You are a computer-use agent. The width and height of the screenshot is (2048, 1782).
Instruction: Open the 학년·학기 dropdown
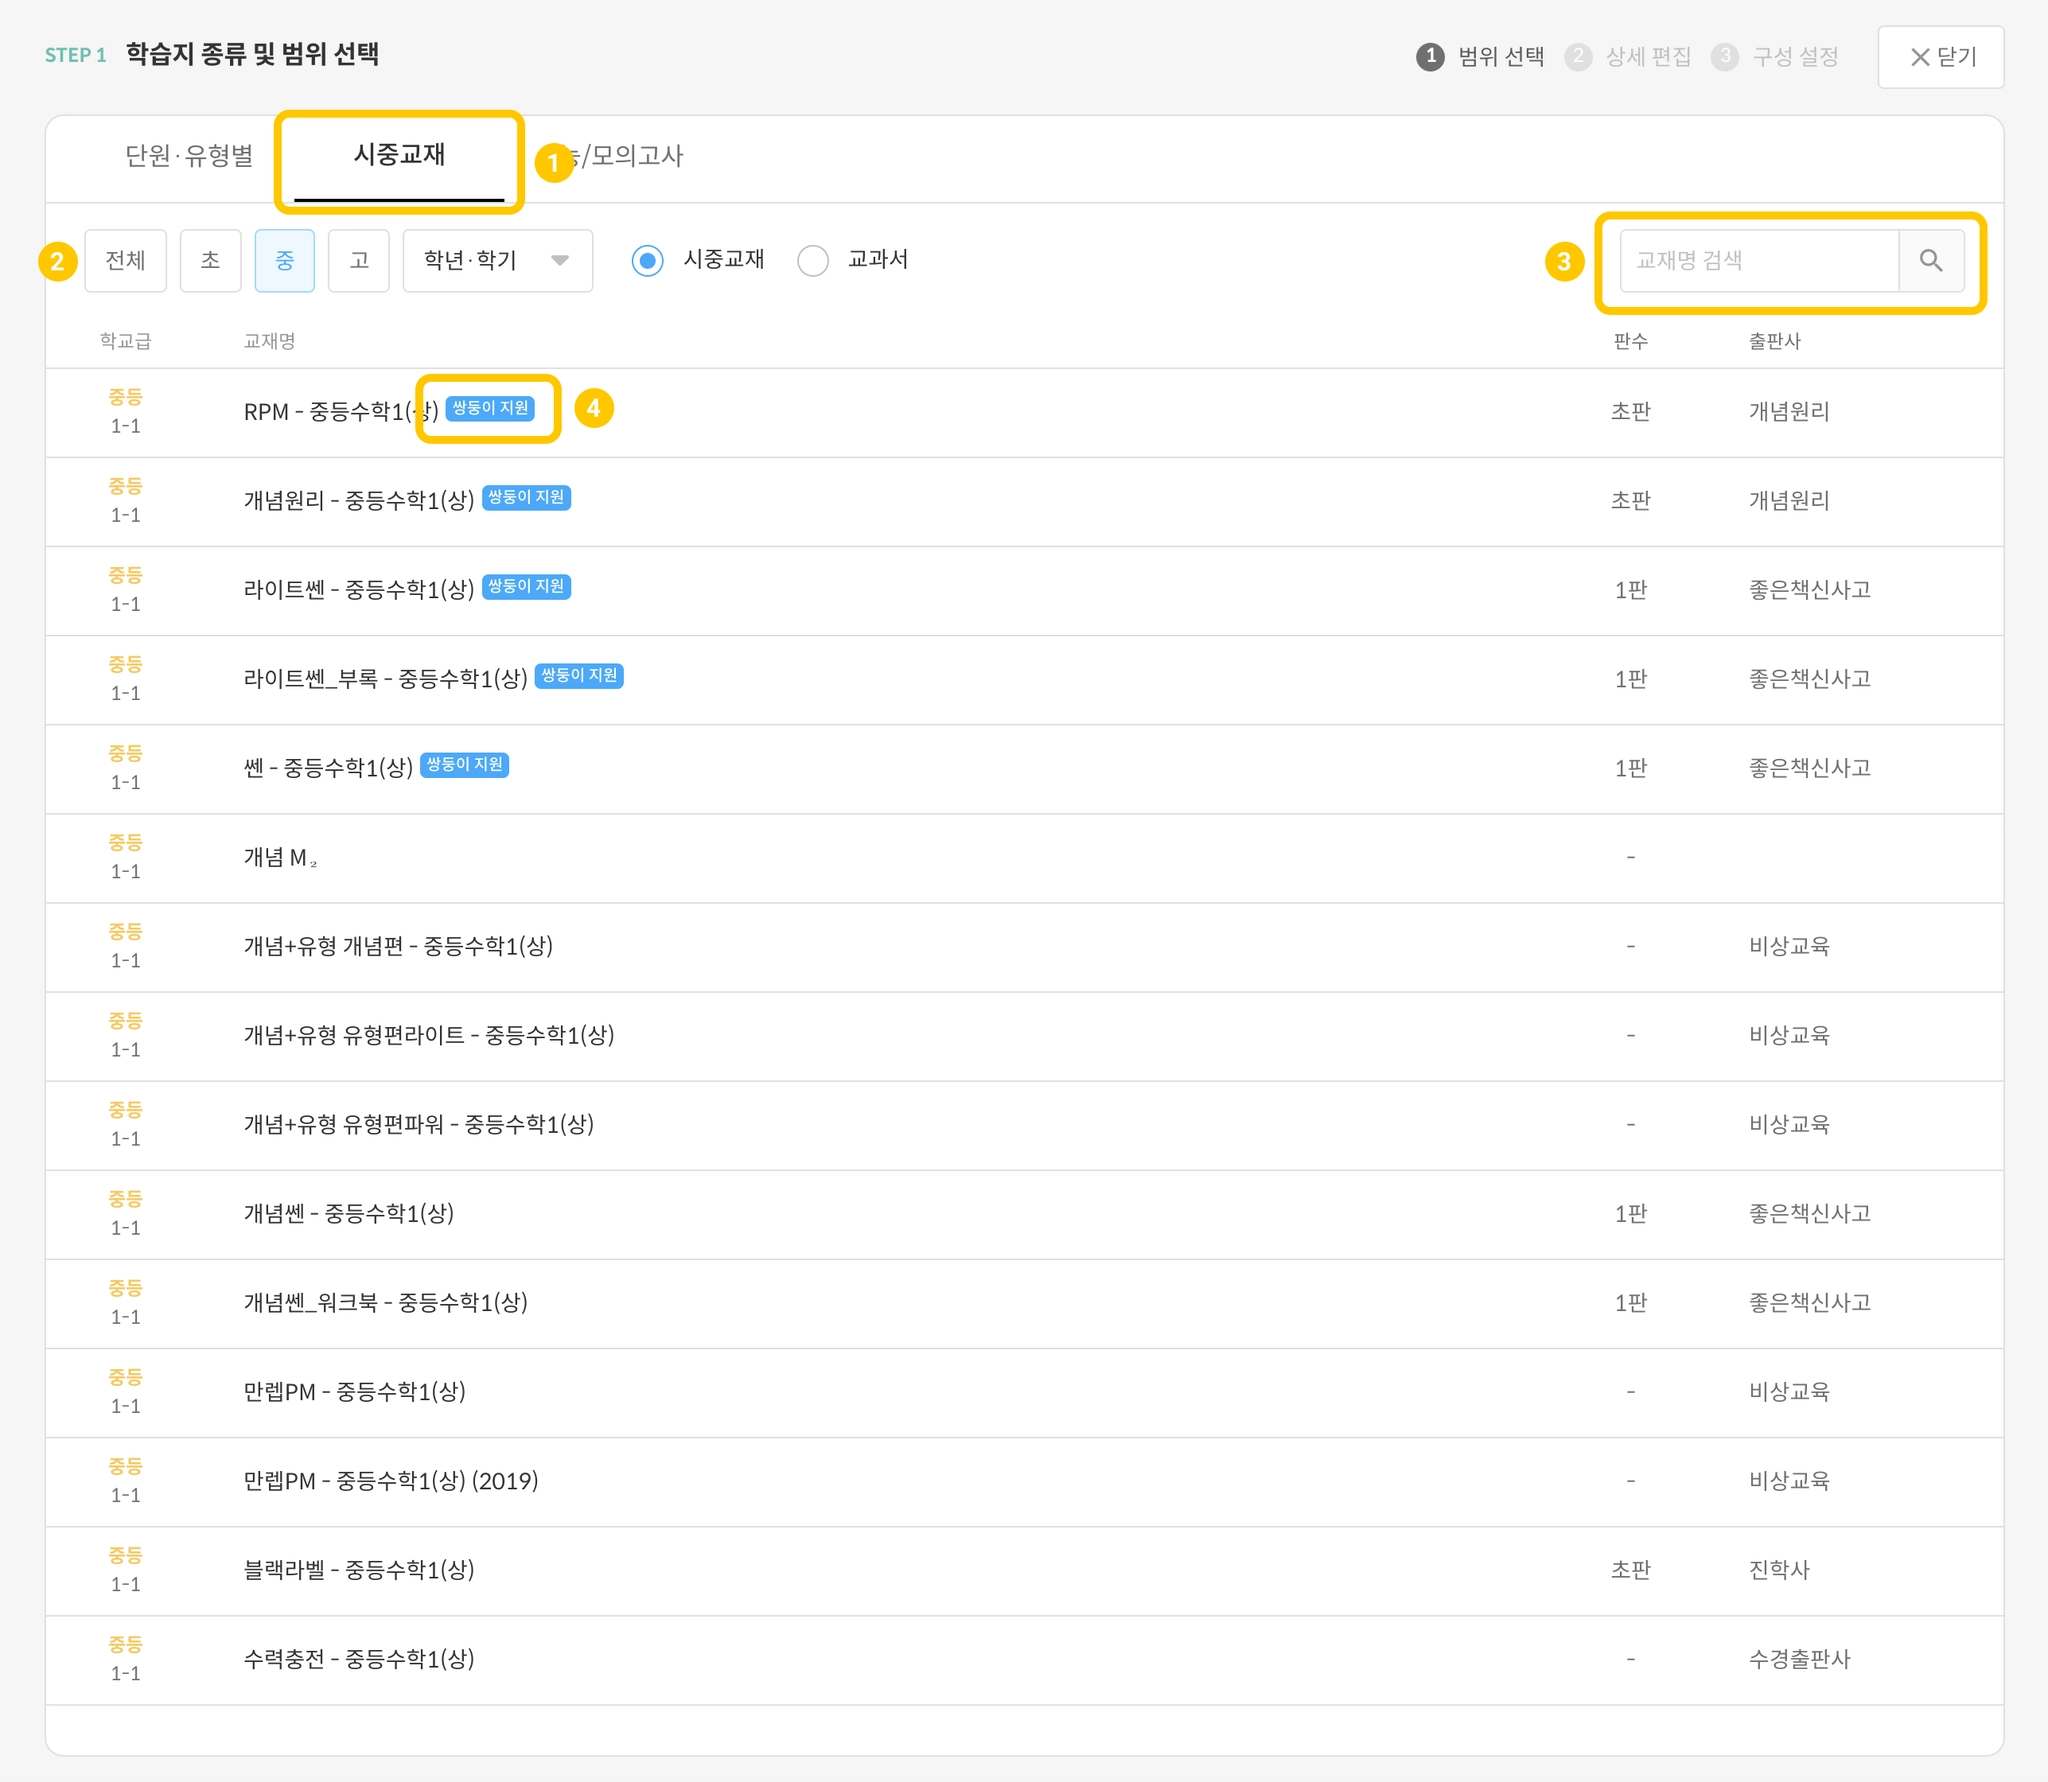tap(497, 261)
